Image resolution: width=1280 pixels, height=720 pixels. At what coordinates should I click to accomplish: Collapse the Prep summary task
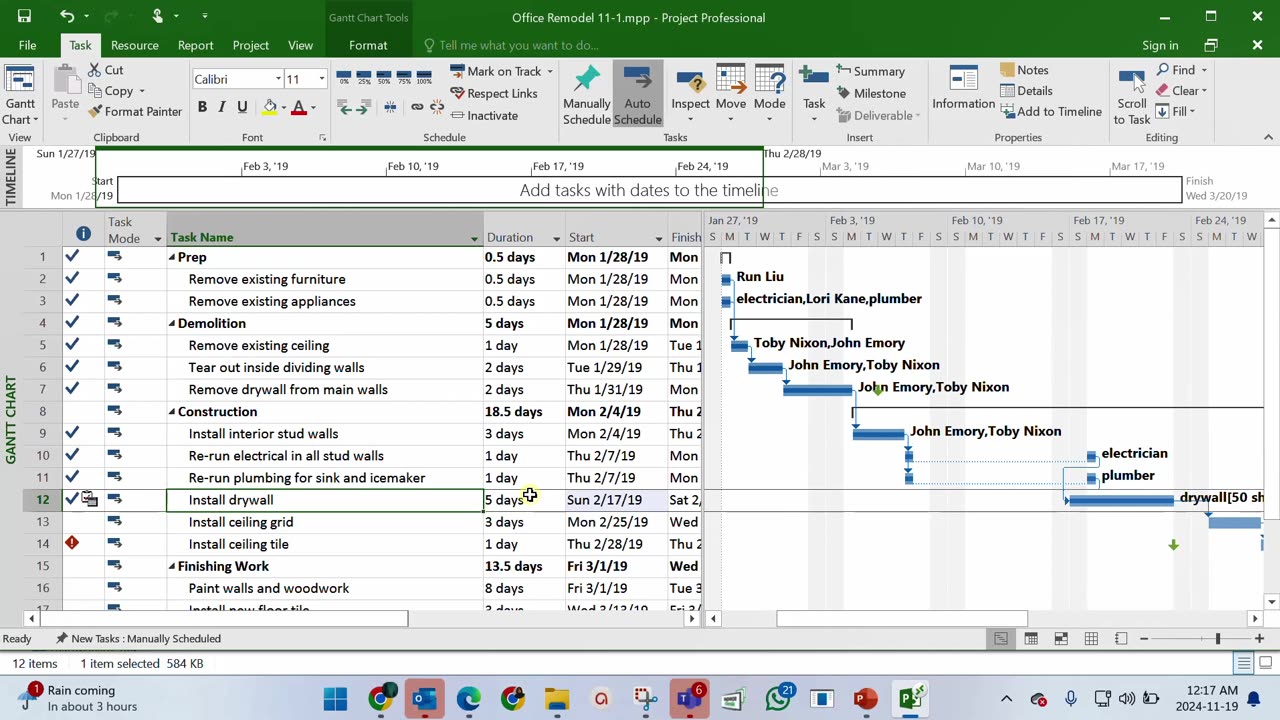click(x=172, y=257)
